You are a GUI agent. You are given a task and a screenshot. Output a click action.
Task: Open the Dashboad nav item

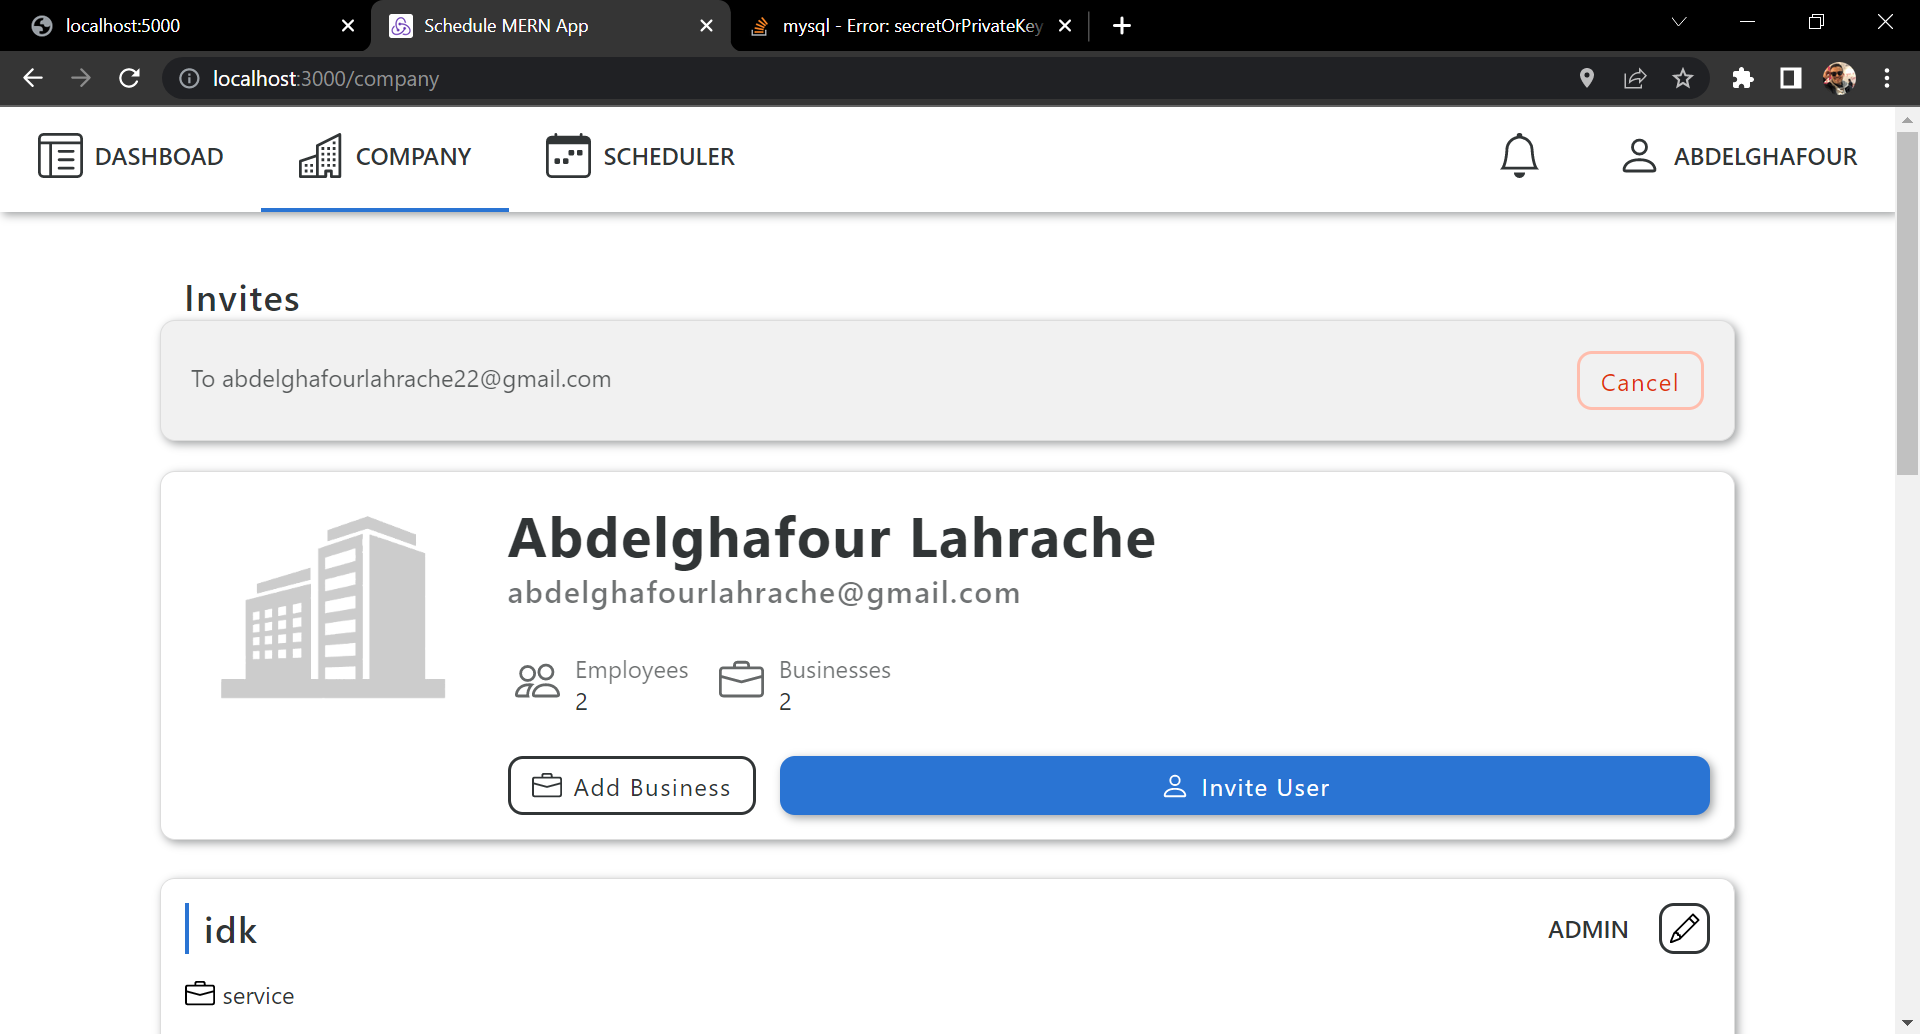[131, 157]
